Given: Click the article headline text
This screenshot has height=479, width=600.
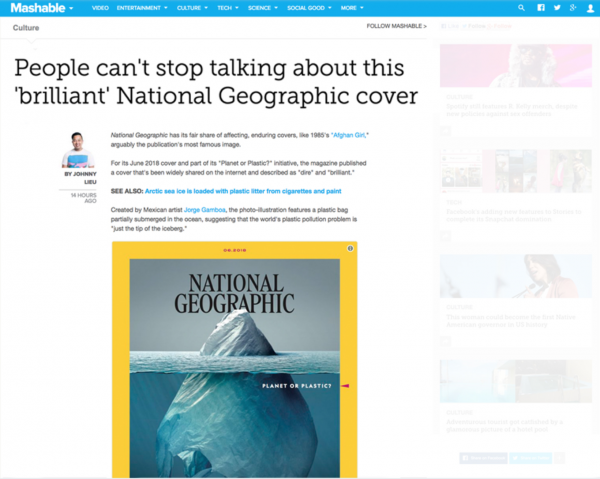Looking at the screenshot, I should (216, 81).
